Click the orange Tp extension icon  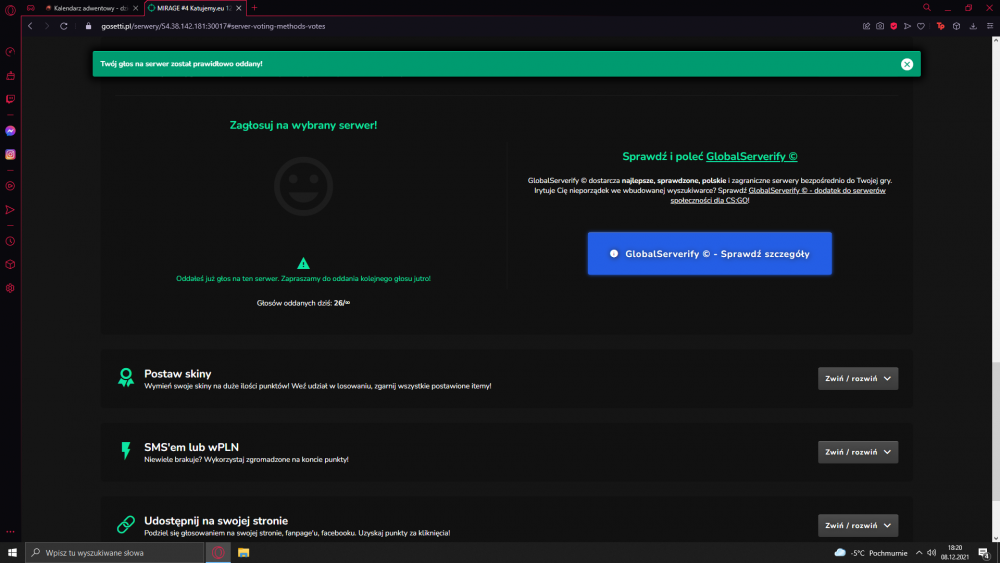pyautogui.click(x=941, y=26)
